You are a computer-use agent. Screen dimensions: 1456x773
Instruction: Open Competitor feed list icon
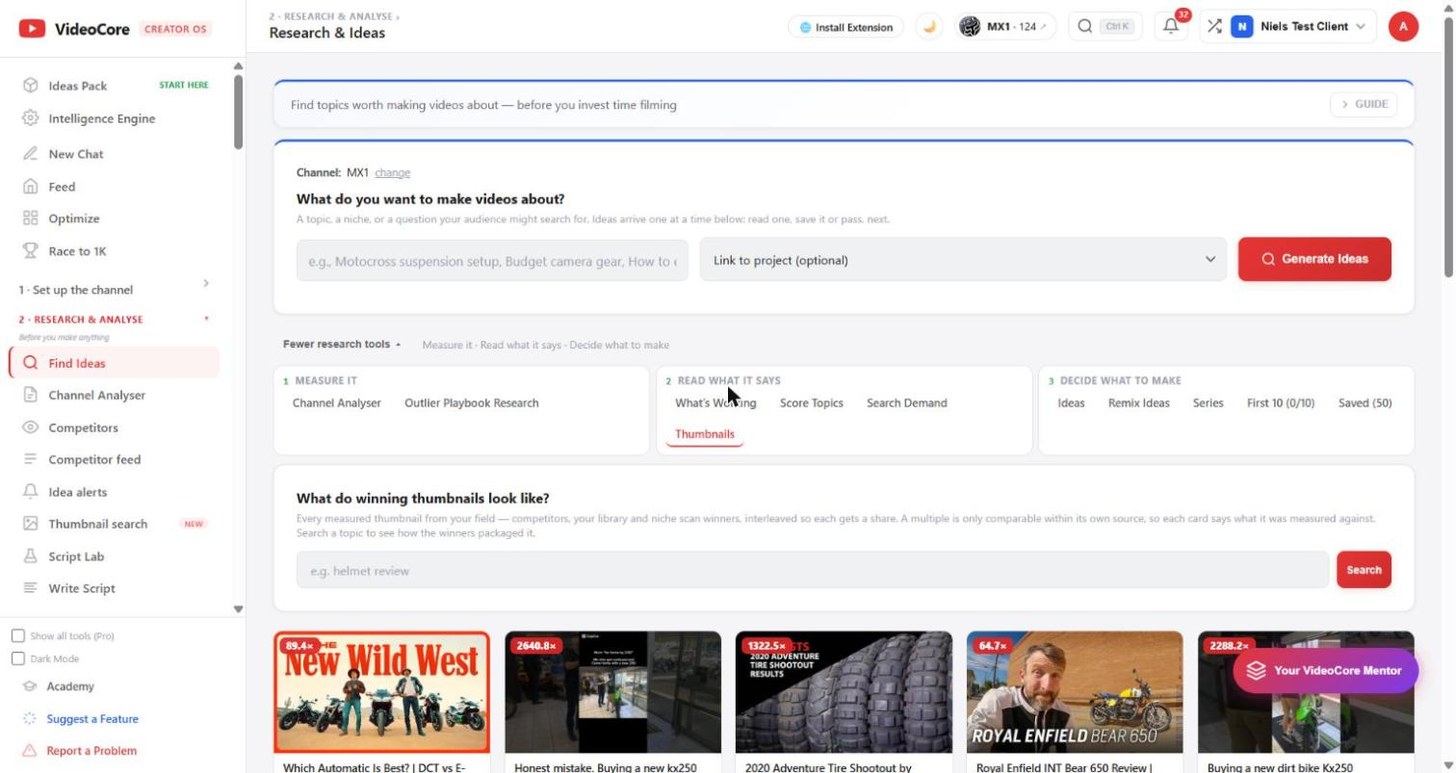tap(30, 459)
